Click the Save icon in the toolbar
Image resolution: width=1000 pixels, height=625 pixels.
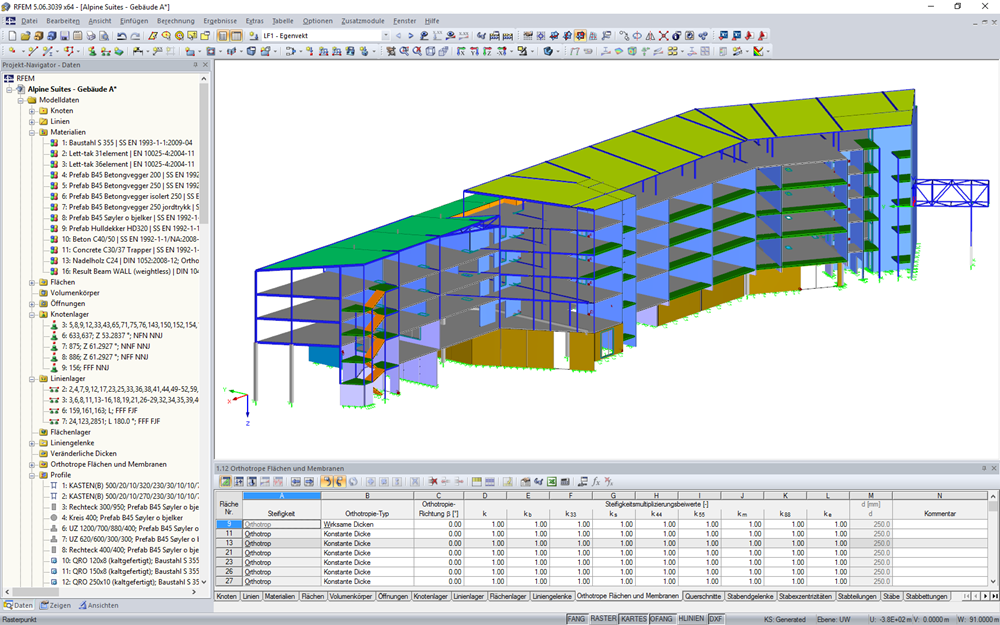(64, 36)
